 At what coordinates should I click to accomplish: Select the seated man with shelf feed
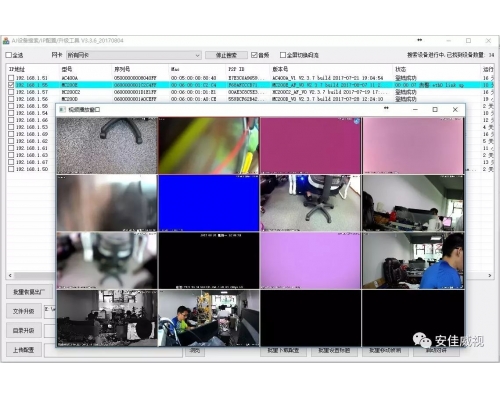point(209,318)
